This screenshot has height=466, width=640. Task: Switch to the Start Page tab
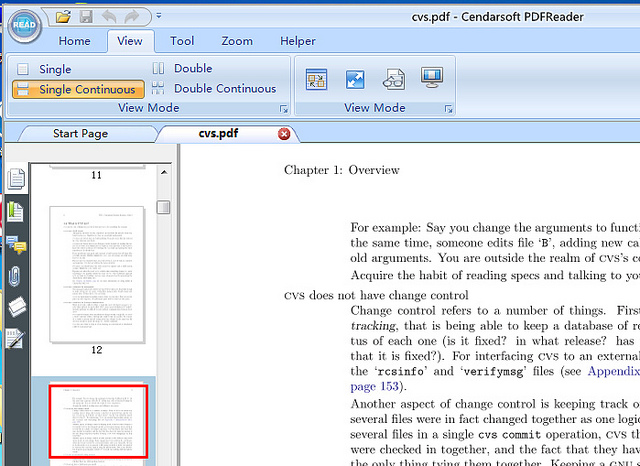80,133
